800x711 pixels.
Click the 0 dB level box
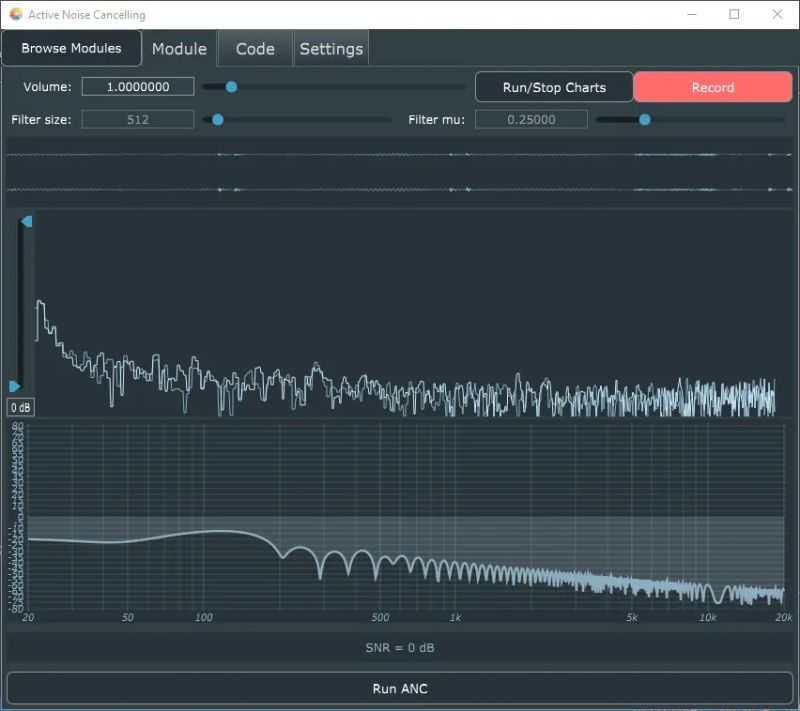21,408
